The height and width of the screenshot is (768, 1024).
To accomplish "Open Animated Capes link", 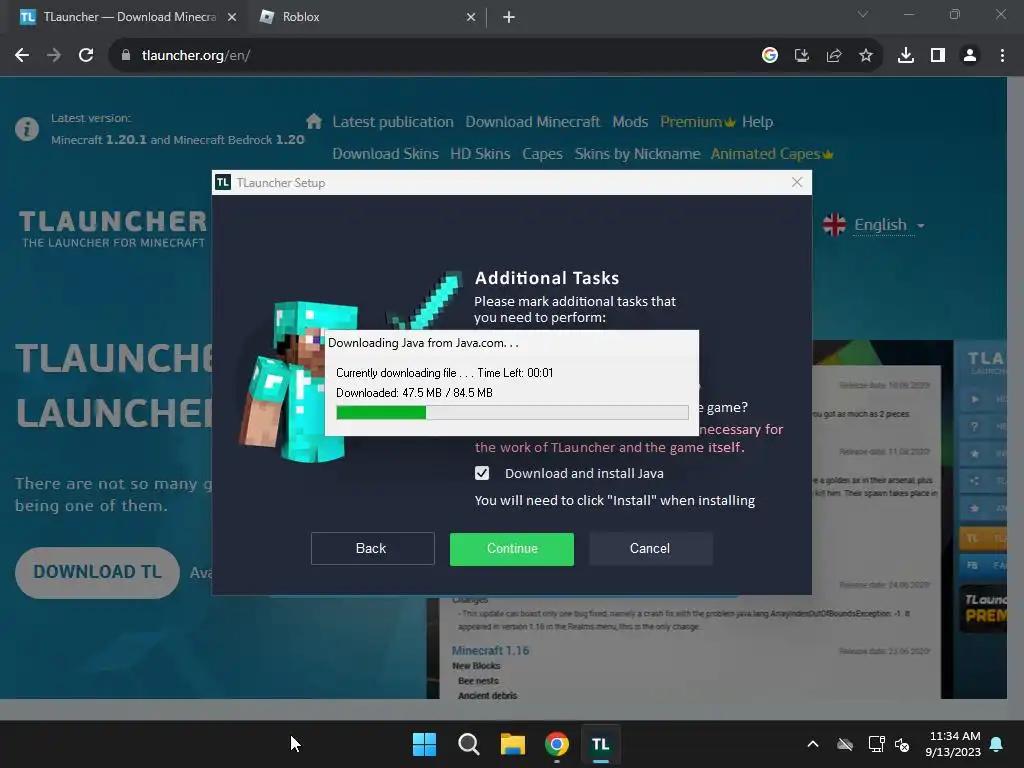I will click(772, 154).
